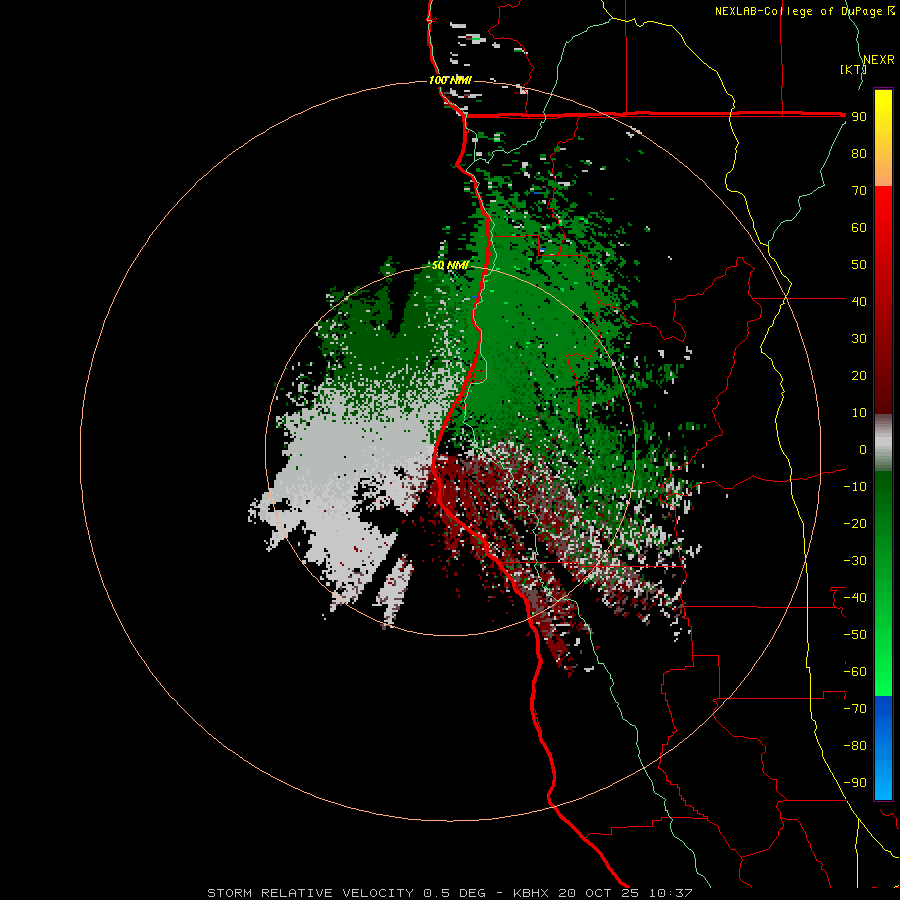
Task: Select the 80 value on the velocity scale
Action: click(x=859, y=154)
